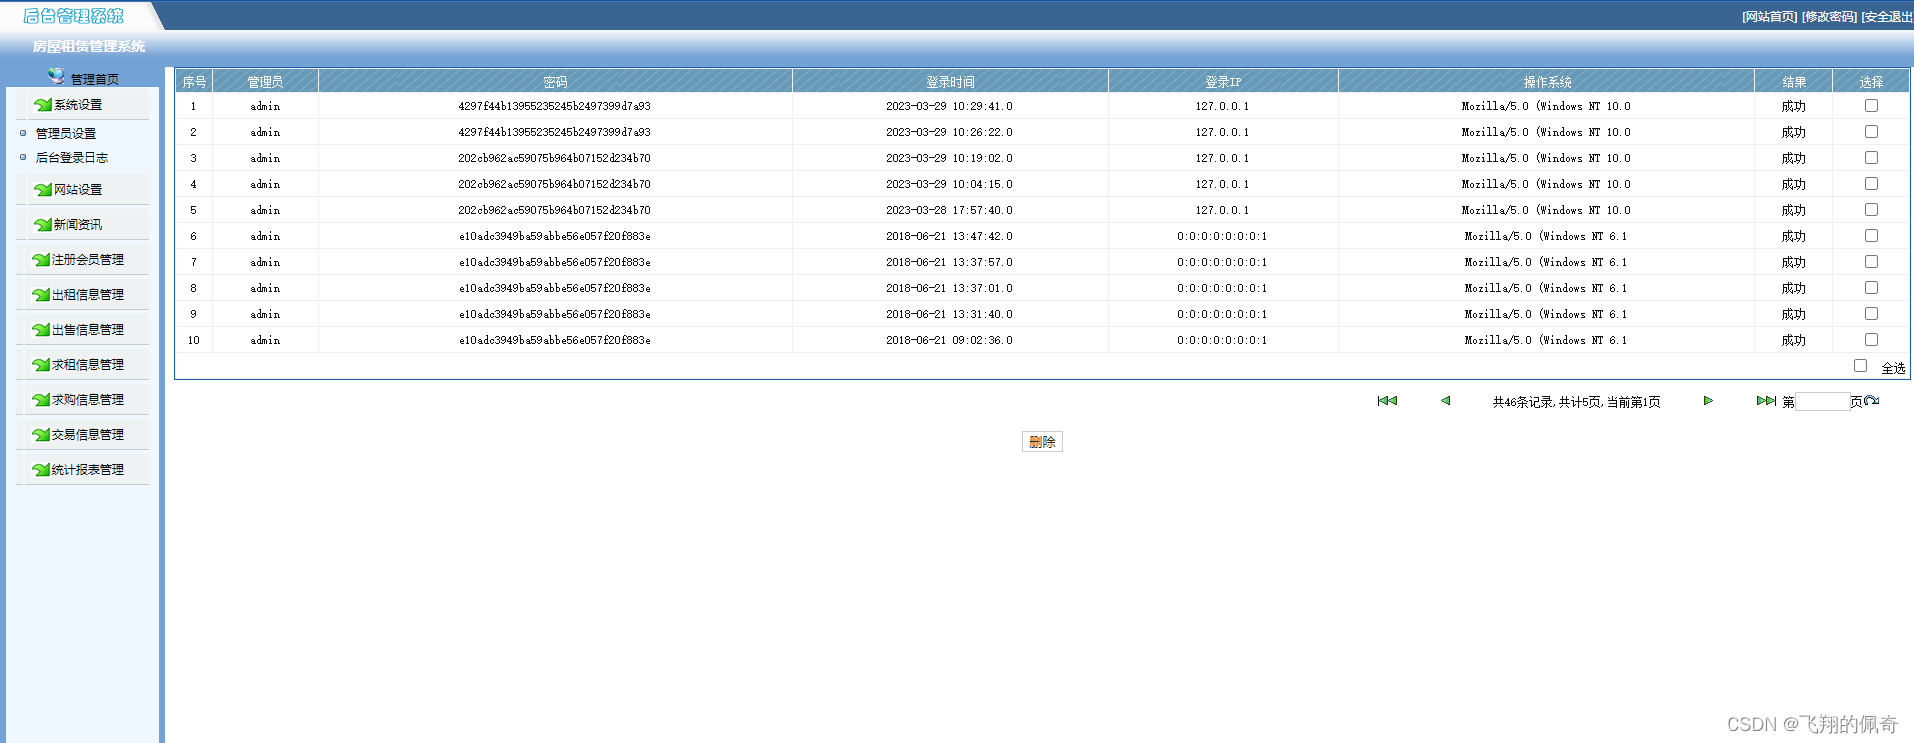The height and width of the screenshot is (743, 1914).
Task: Open the 后台登录日志 submenu item
Action: tap(72, 158)
